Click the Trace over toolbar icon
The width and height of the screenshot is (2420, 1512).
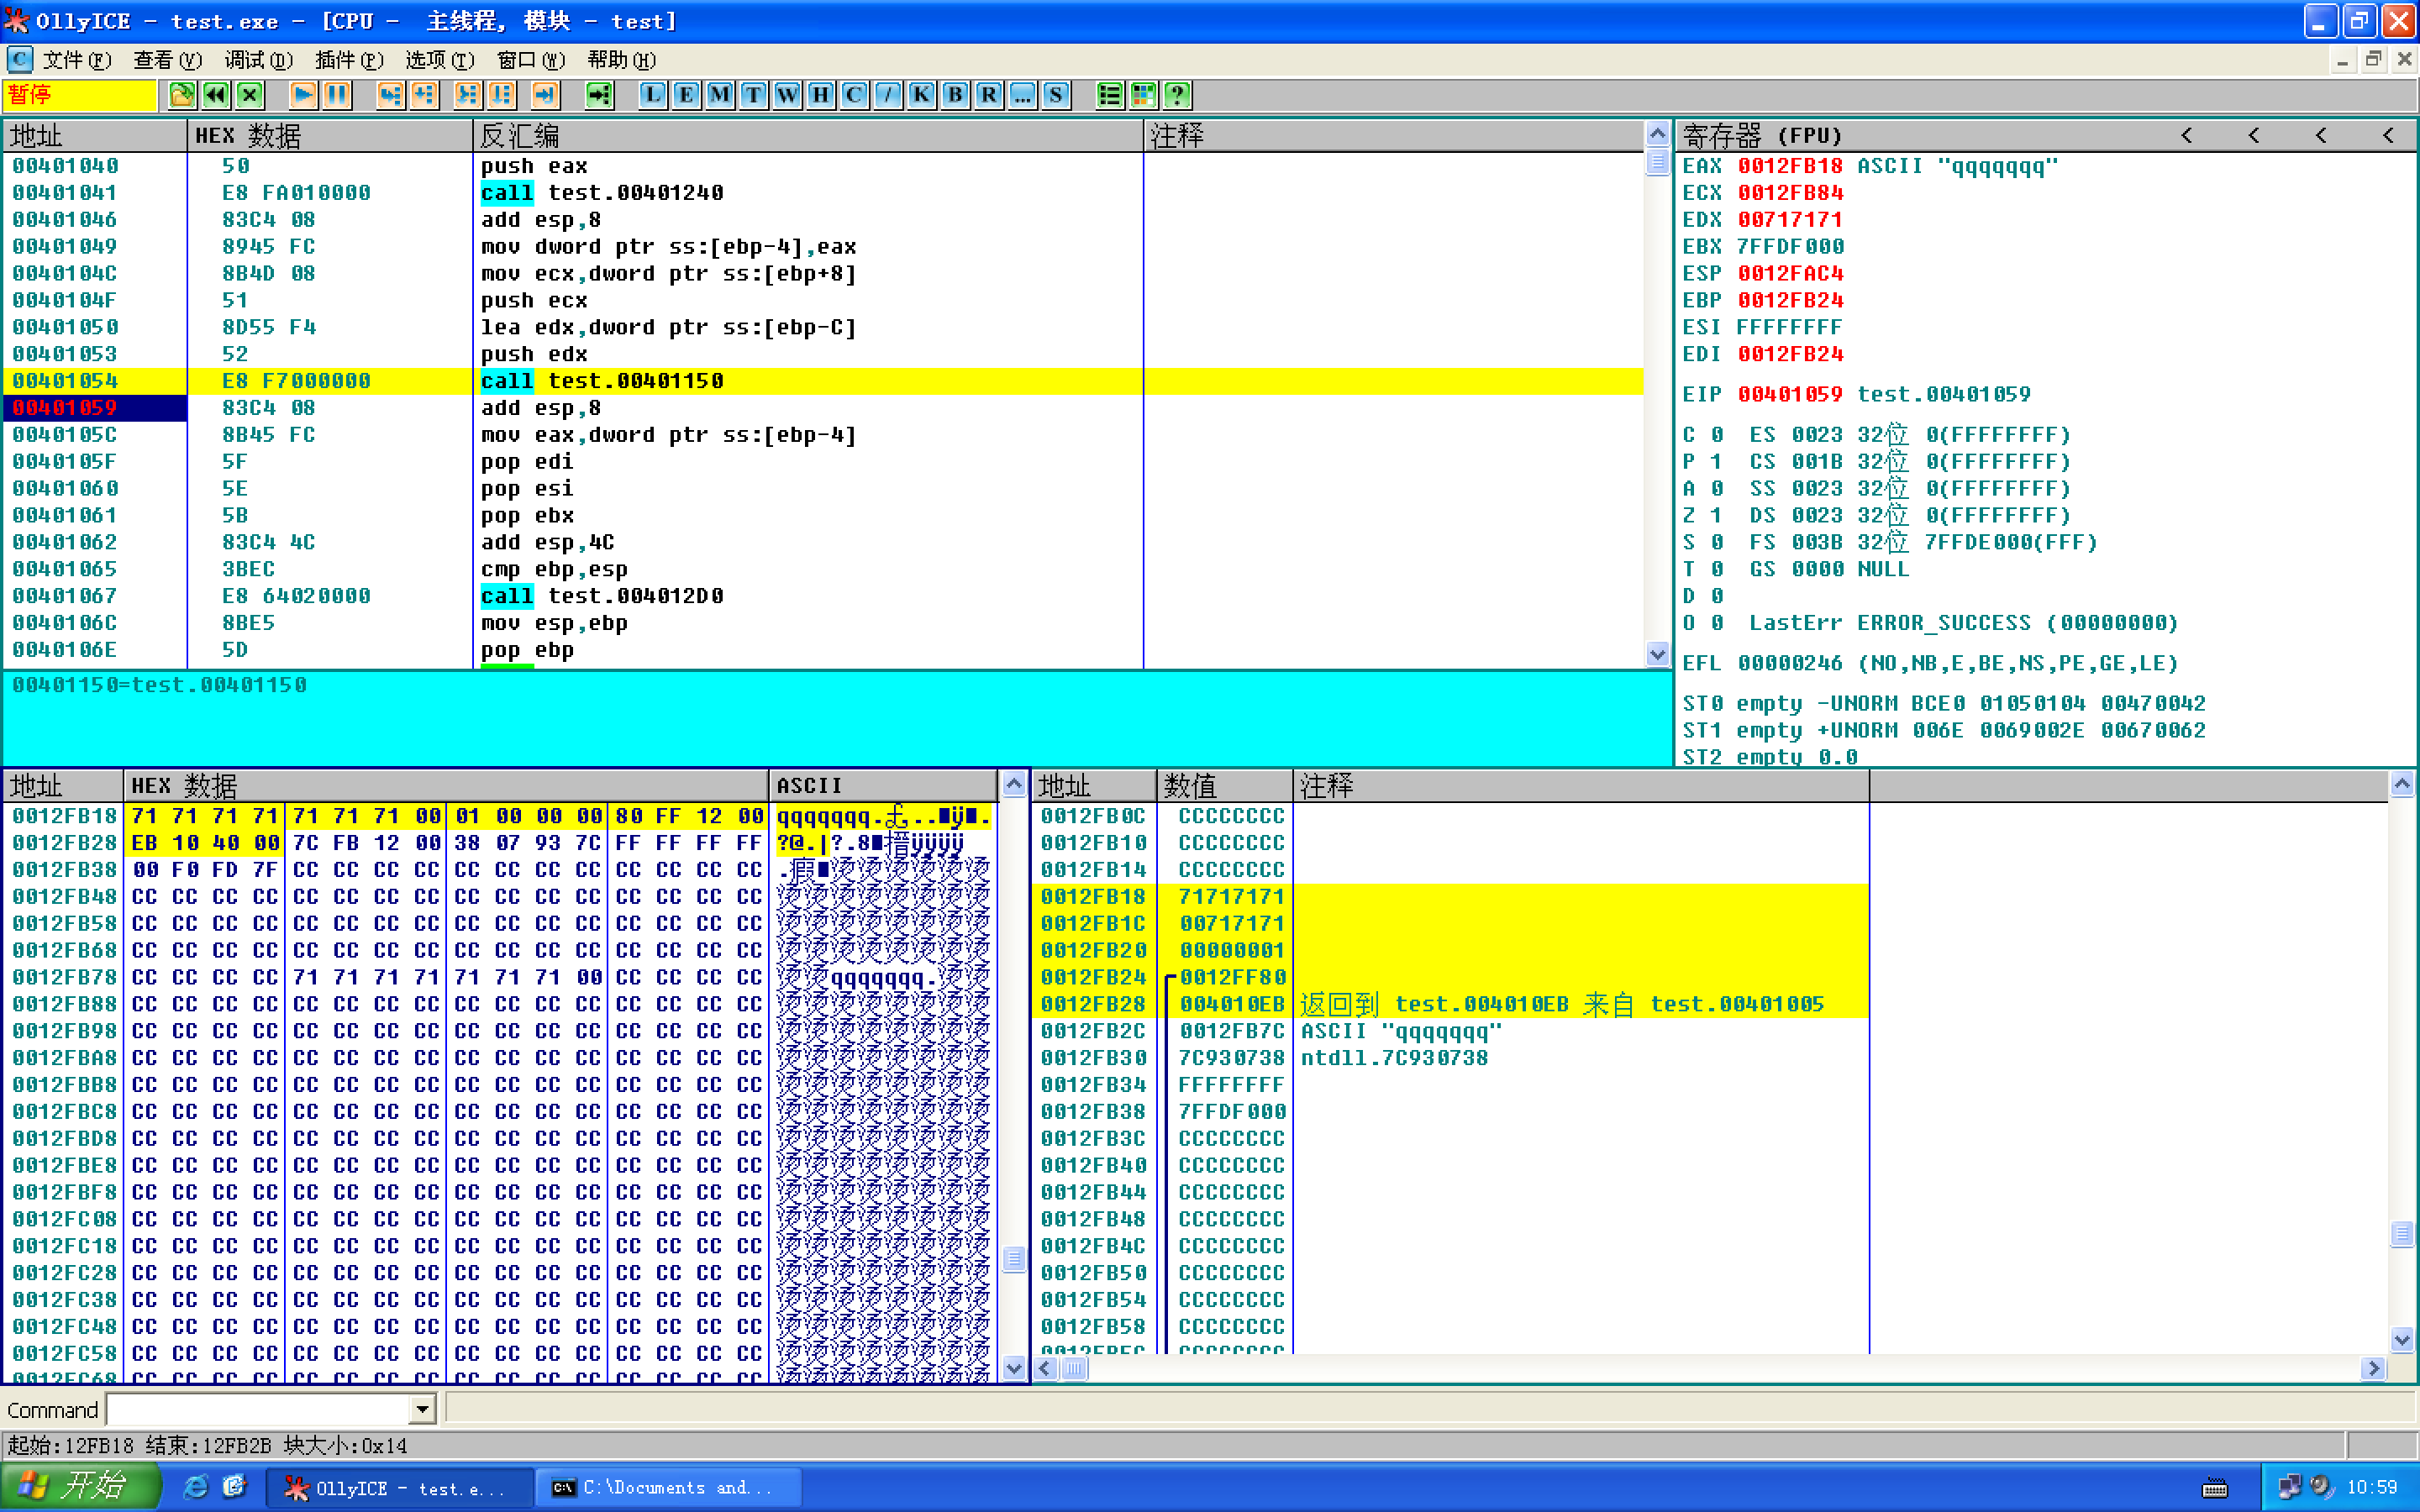(501, 95)
